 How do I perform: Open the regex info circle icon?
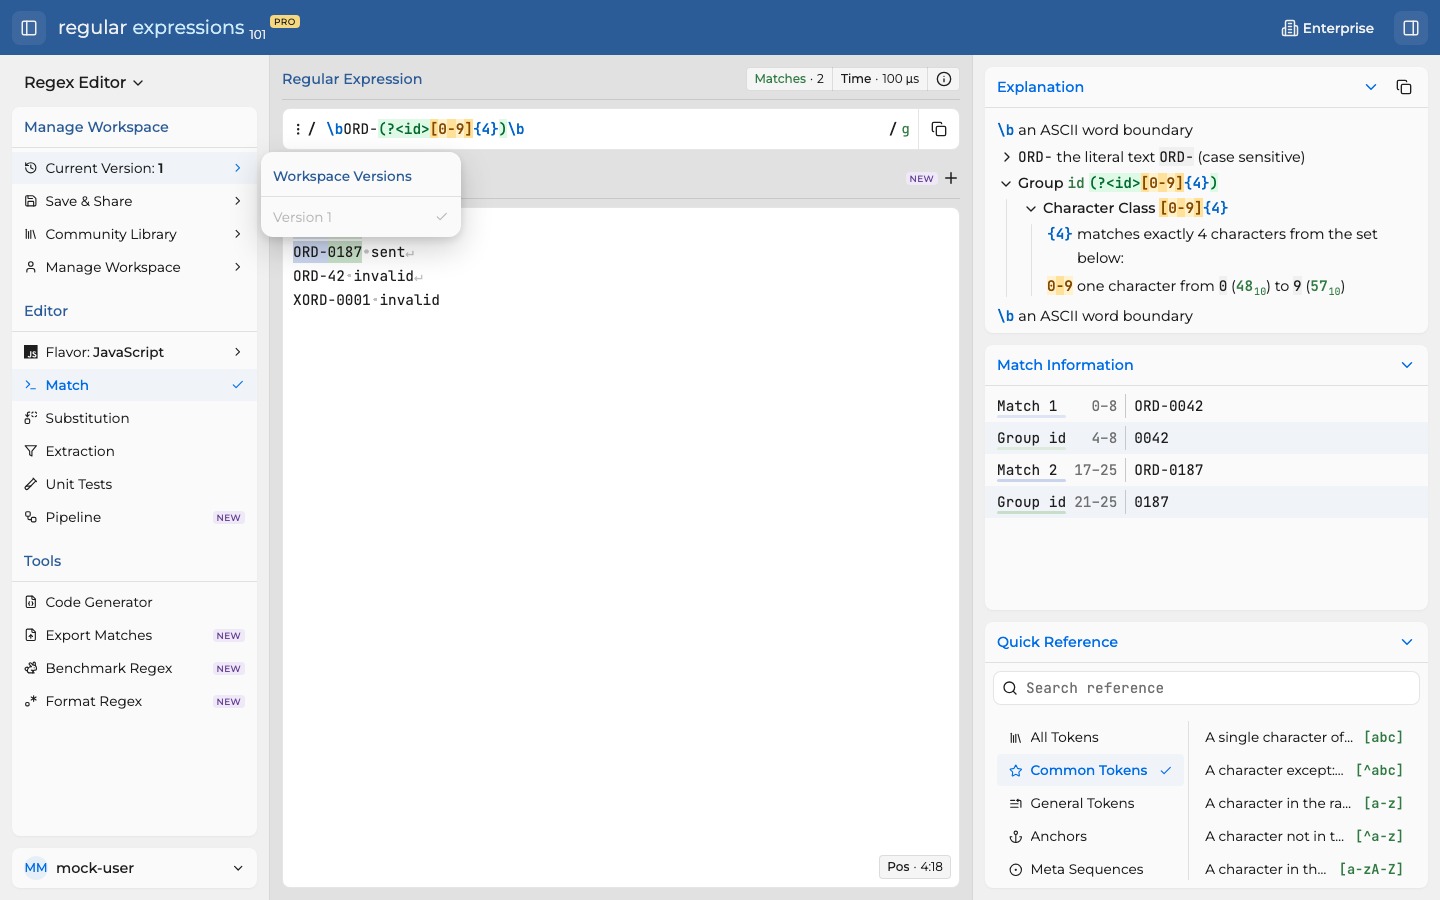(943, 79)
